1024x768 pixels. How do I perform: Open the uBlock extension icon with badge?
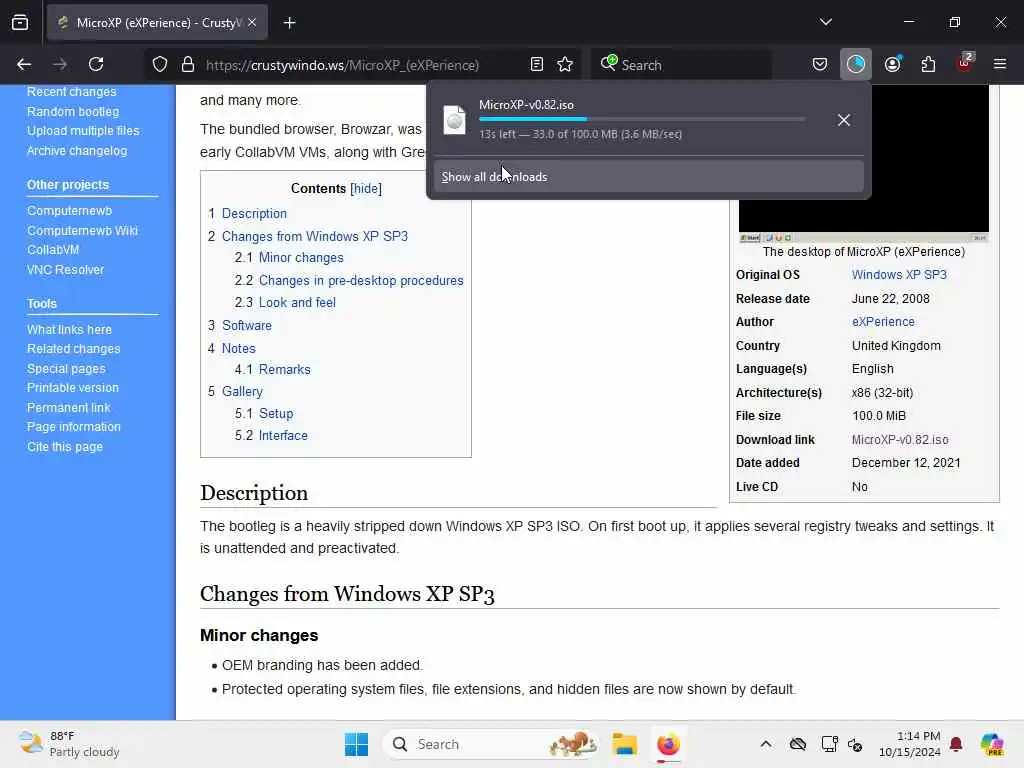tap(965, 63)
